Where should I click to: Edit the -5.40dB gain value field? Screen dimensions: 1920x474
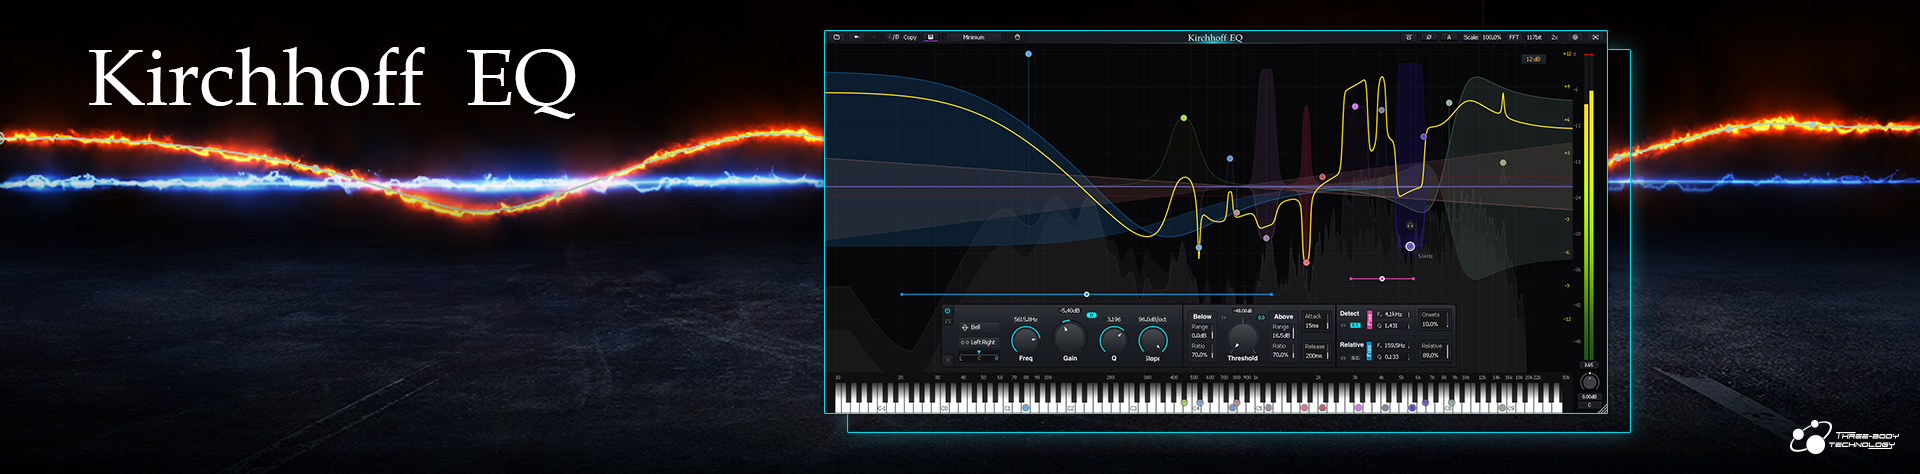1069,311
